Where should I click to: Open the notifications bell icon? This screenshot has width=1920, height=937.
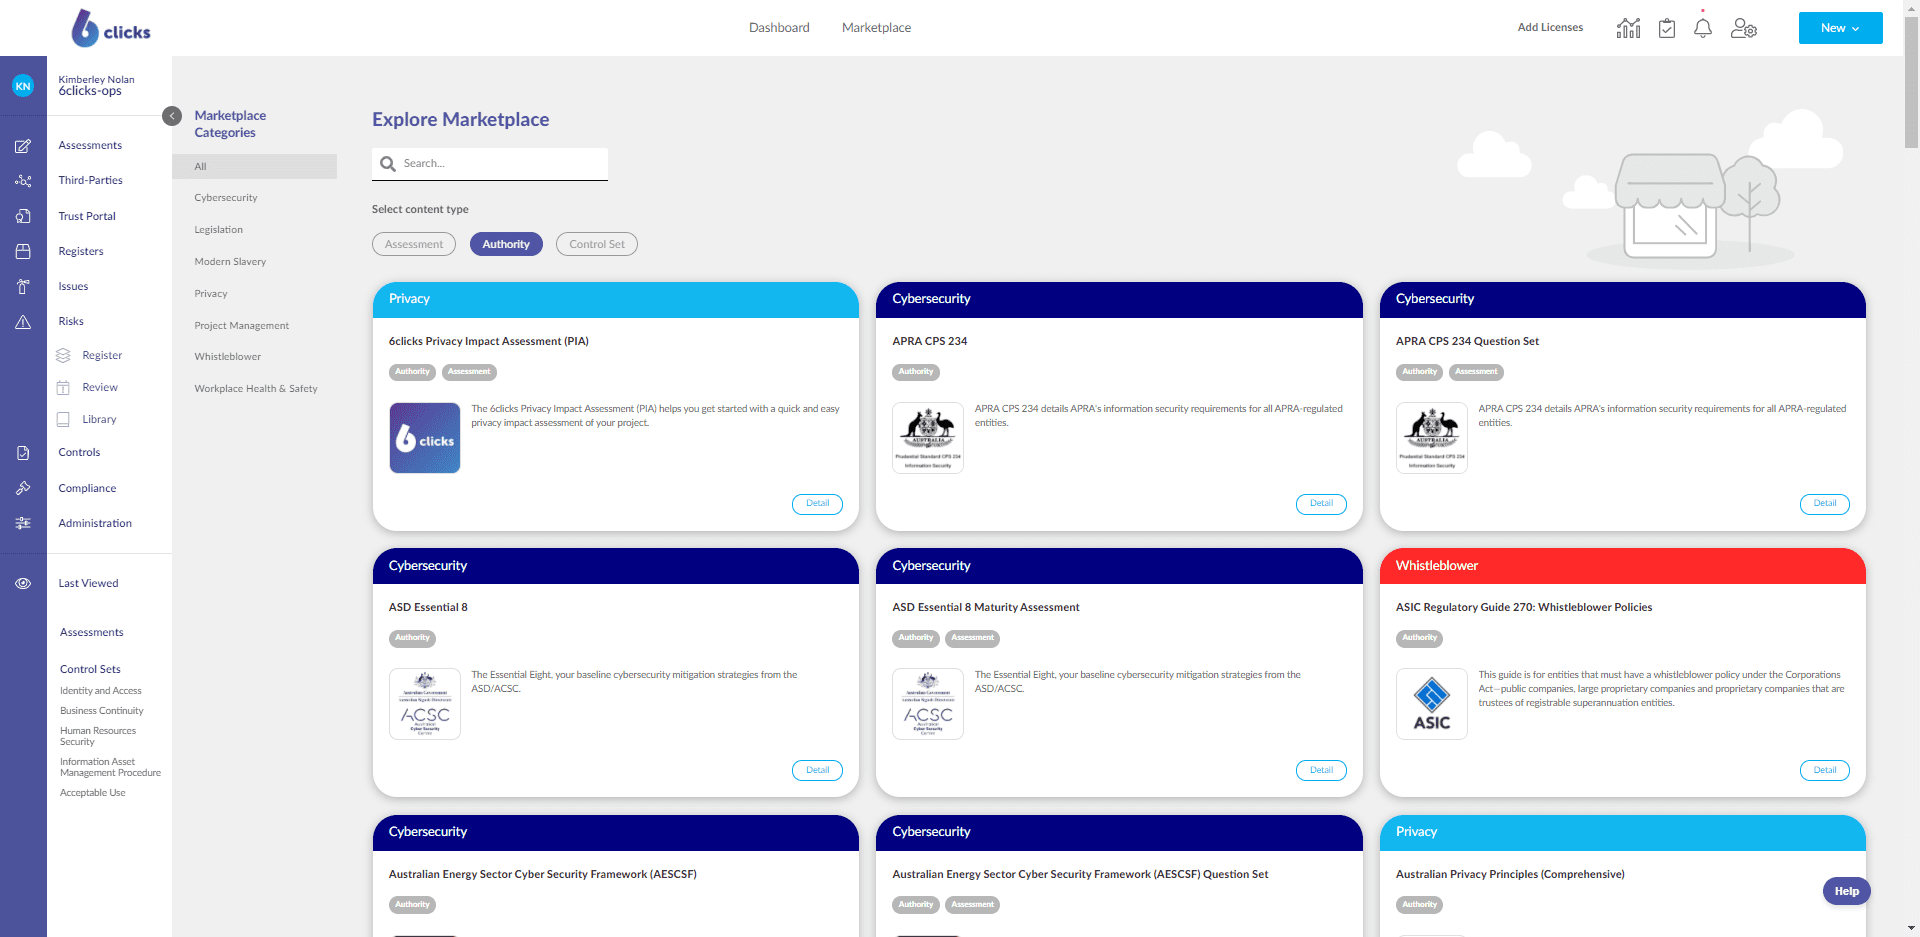coord(1703,28)
